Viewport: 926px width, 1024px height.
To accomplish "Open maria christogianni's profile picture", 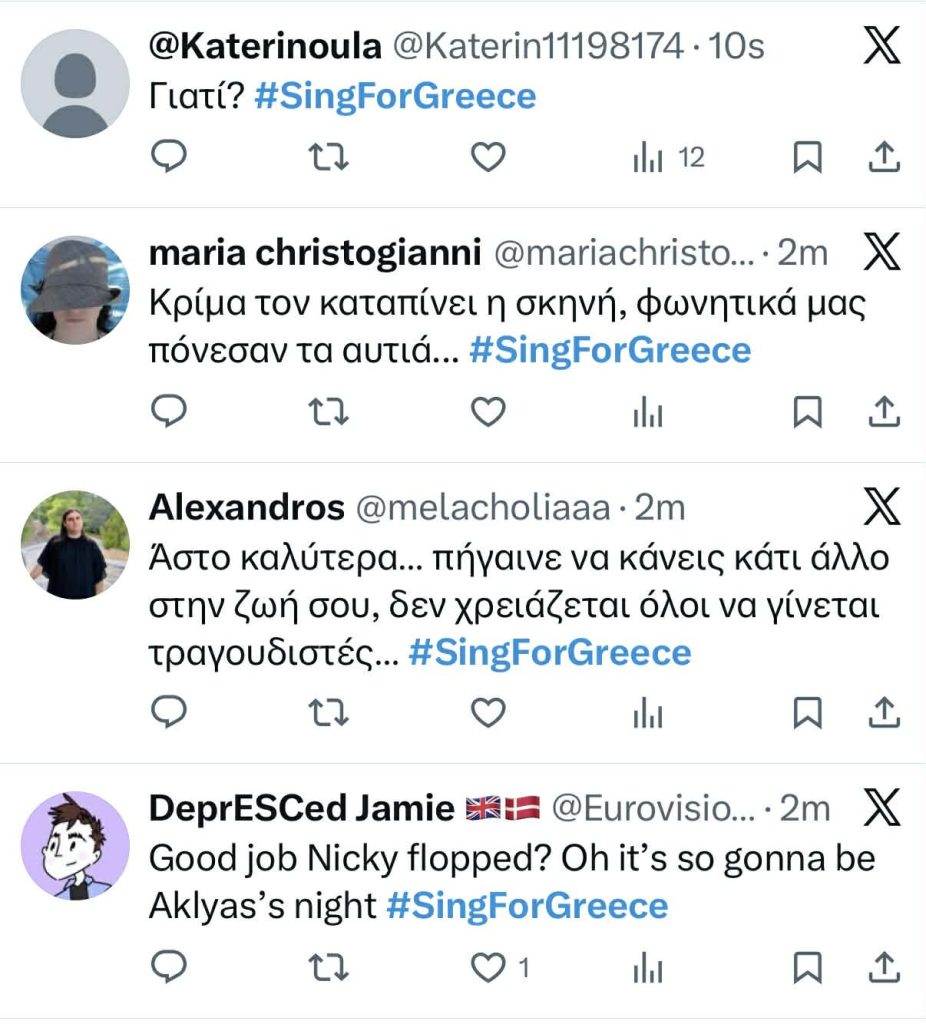I will [75, 290].
